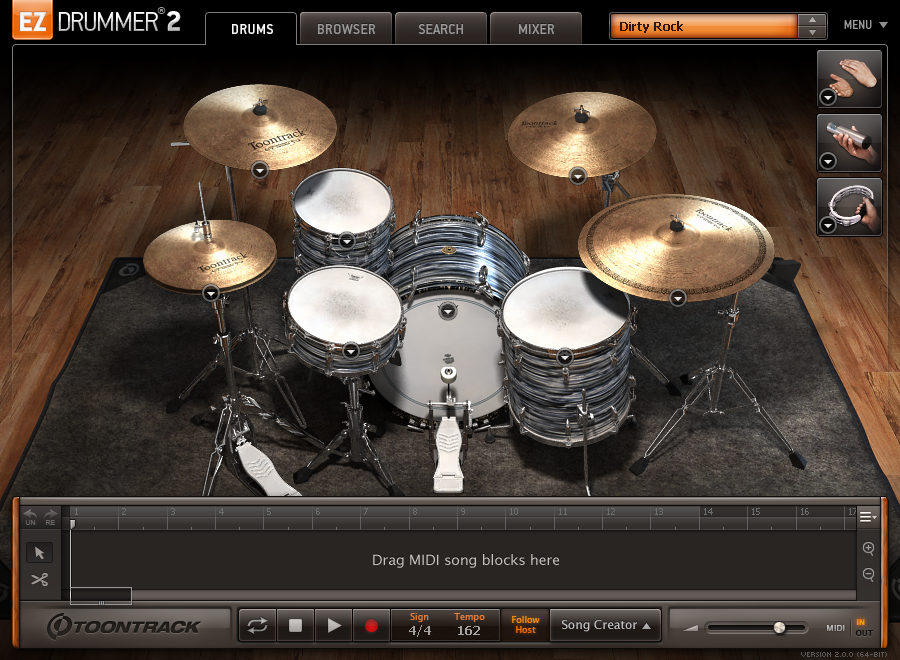This screenshot has height=660, width=900.
Task: Toggle Follow Host
Action: pyautogui.click(x=525, y=624)
